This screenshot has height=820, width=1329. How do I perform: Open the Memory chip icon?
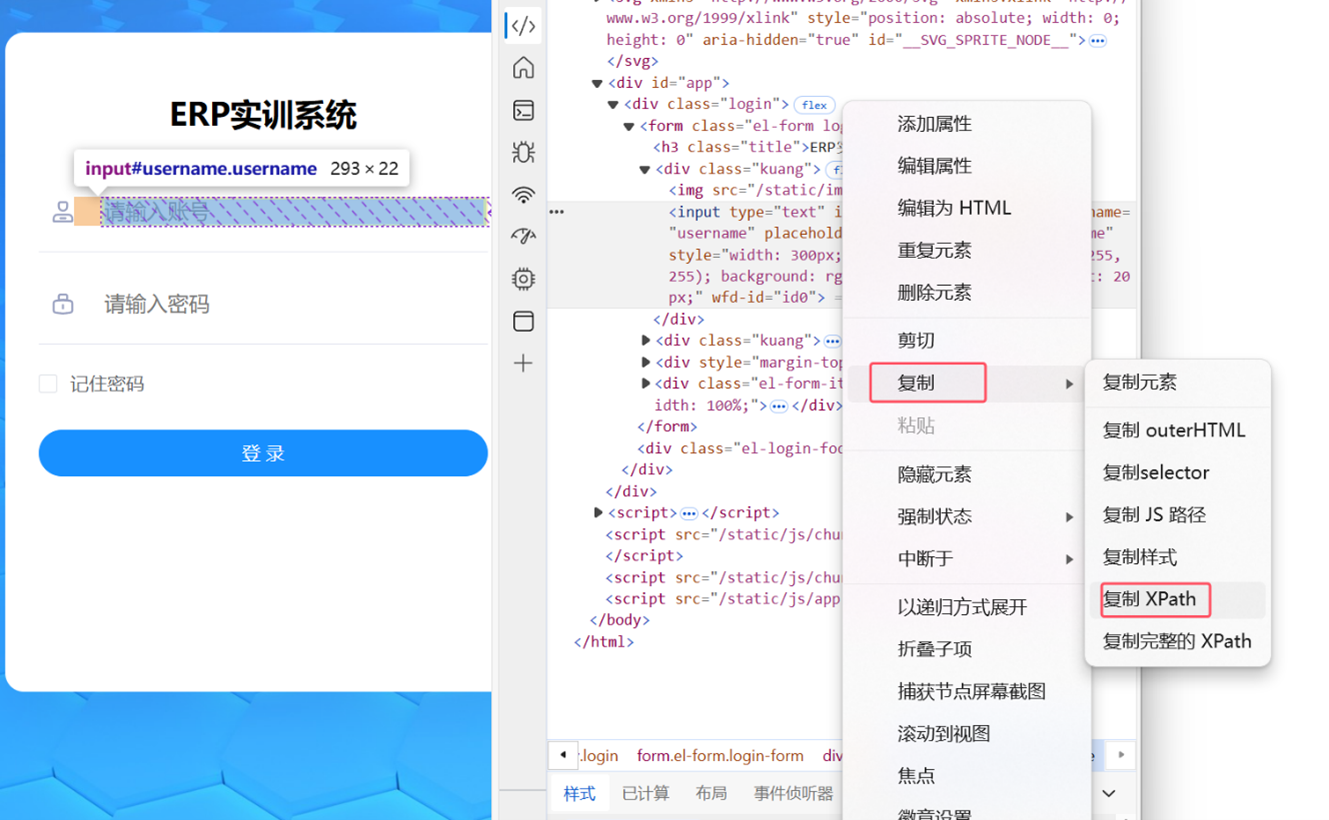click(x=523, y=279)
